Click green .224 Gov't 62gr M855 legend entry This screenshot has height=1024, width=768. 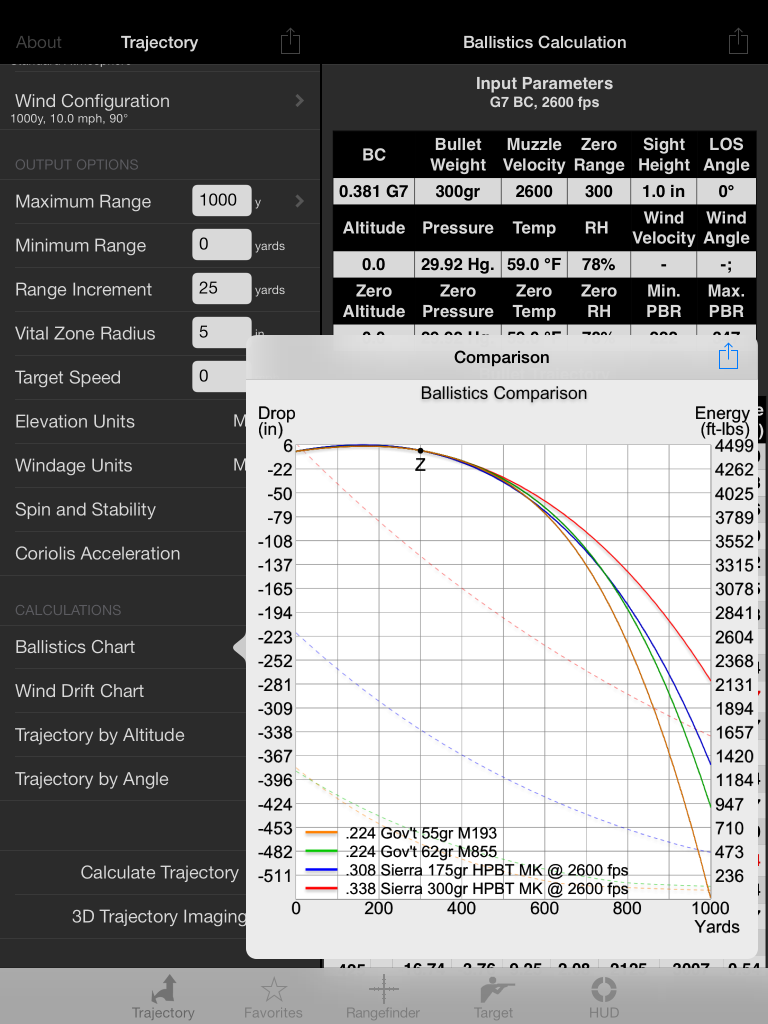401,852
